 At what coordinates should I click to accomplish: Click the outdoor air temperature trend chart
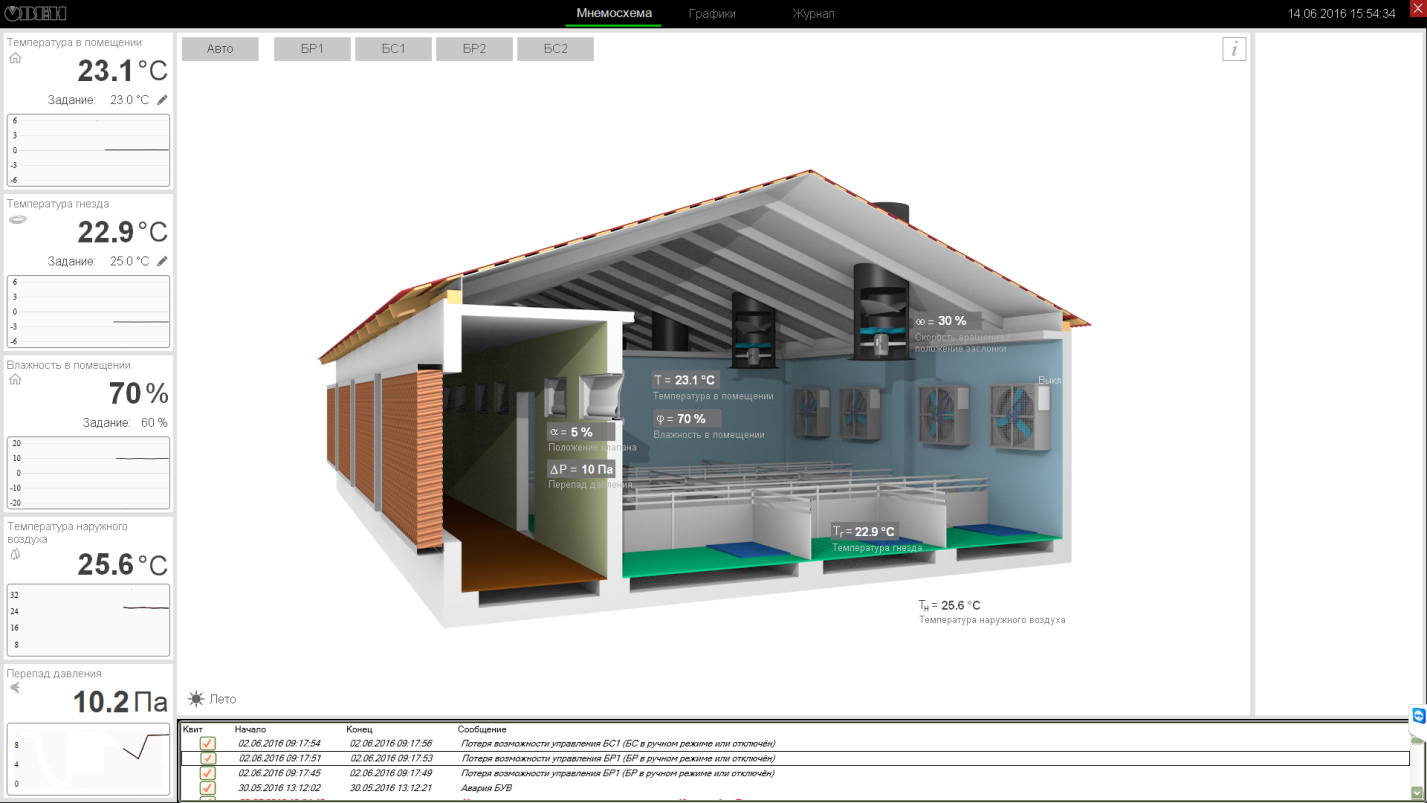coord(88,620)
